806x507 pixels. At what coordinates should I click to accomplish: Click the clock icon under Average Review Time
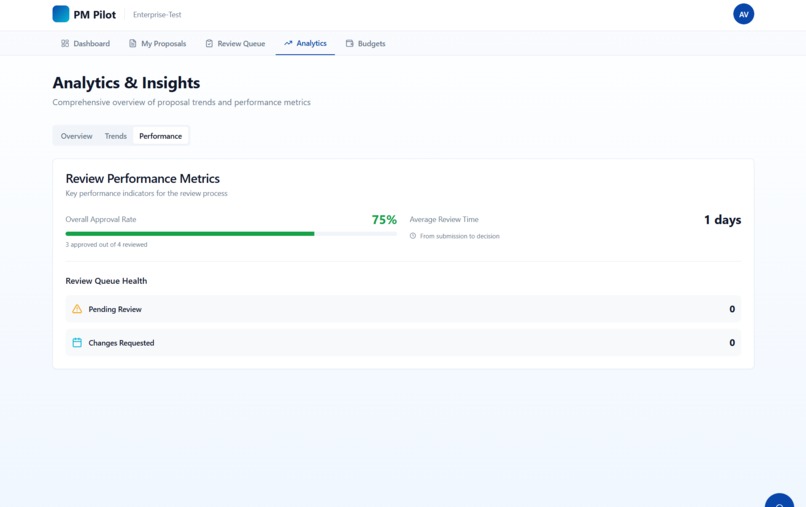413,236
